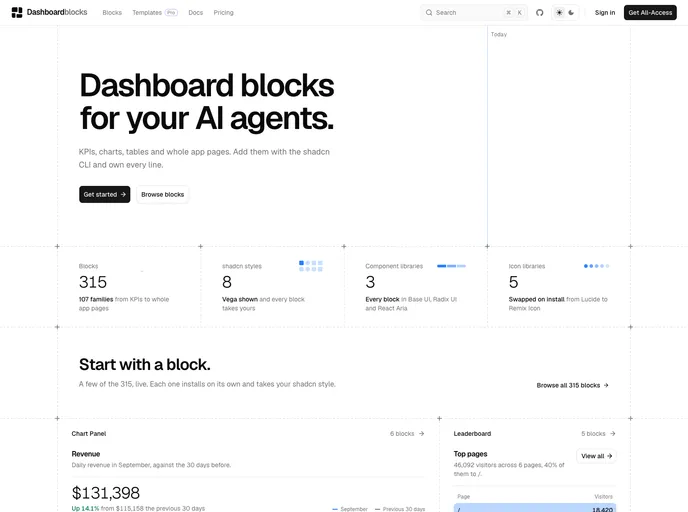Click the Browse blocks button

click(162, 194)
